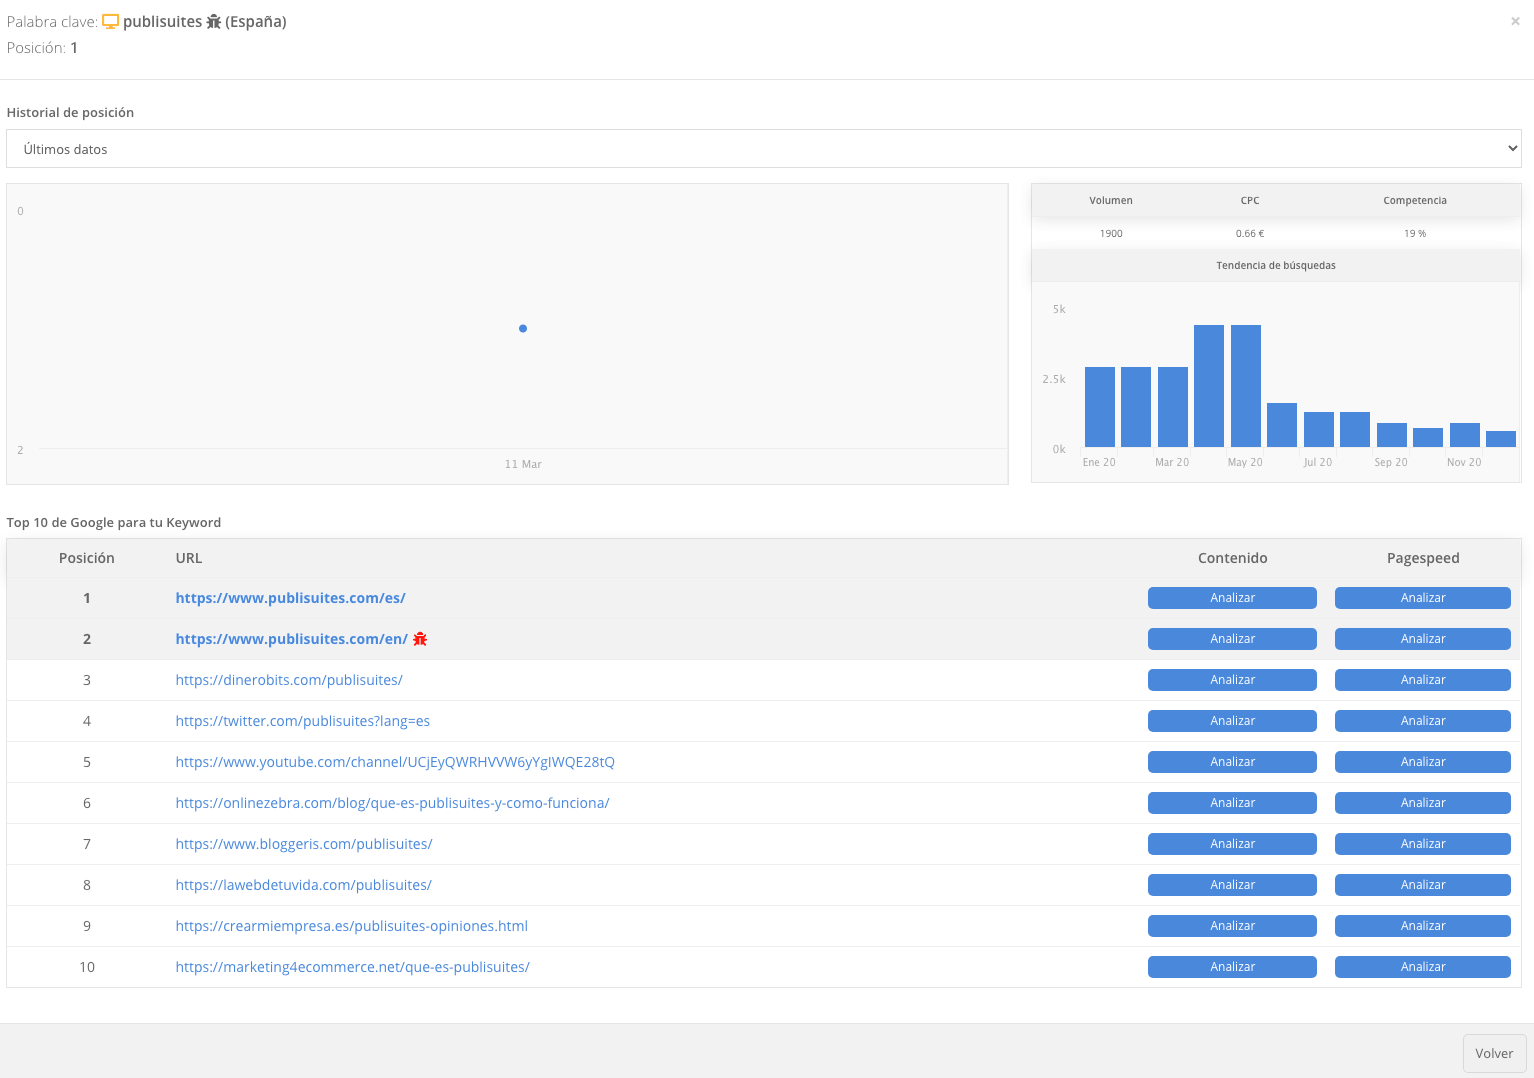
Task: Open the Twitter profile link at position 4
Action: (302, 720)
